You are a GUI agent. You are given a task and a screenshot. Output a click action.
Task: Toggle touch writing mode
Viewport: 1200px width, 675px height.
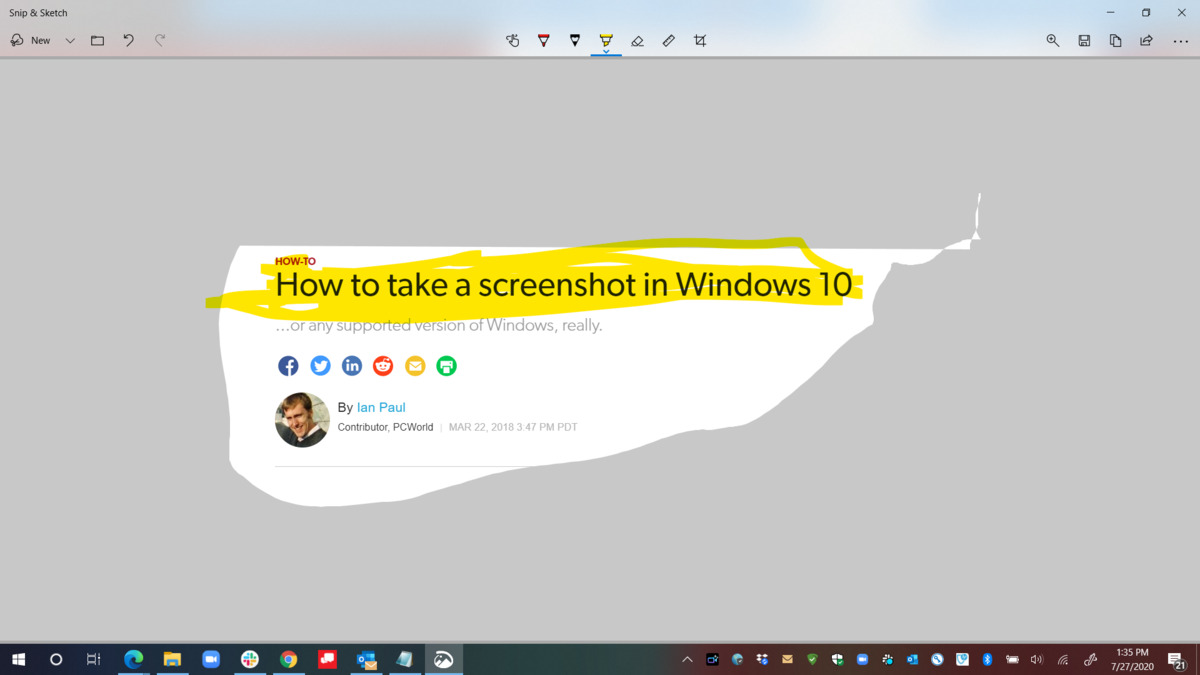click(513, 40)
